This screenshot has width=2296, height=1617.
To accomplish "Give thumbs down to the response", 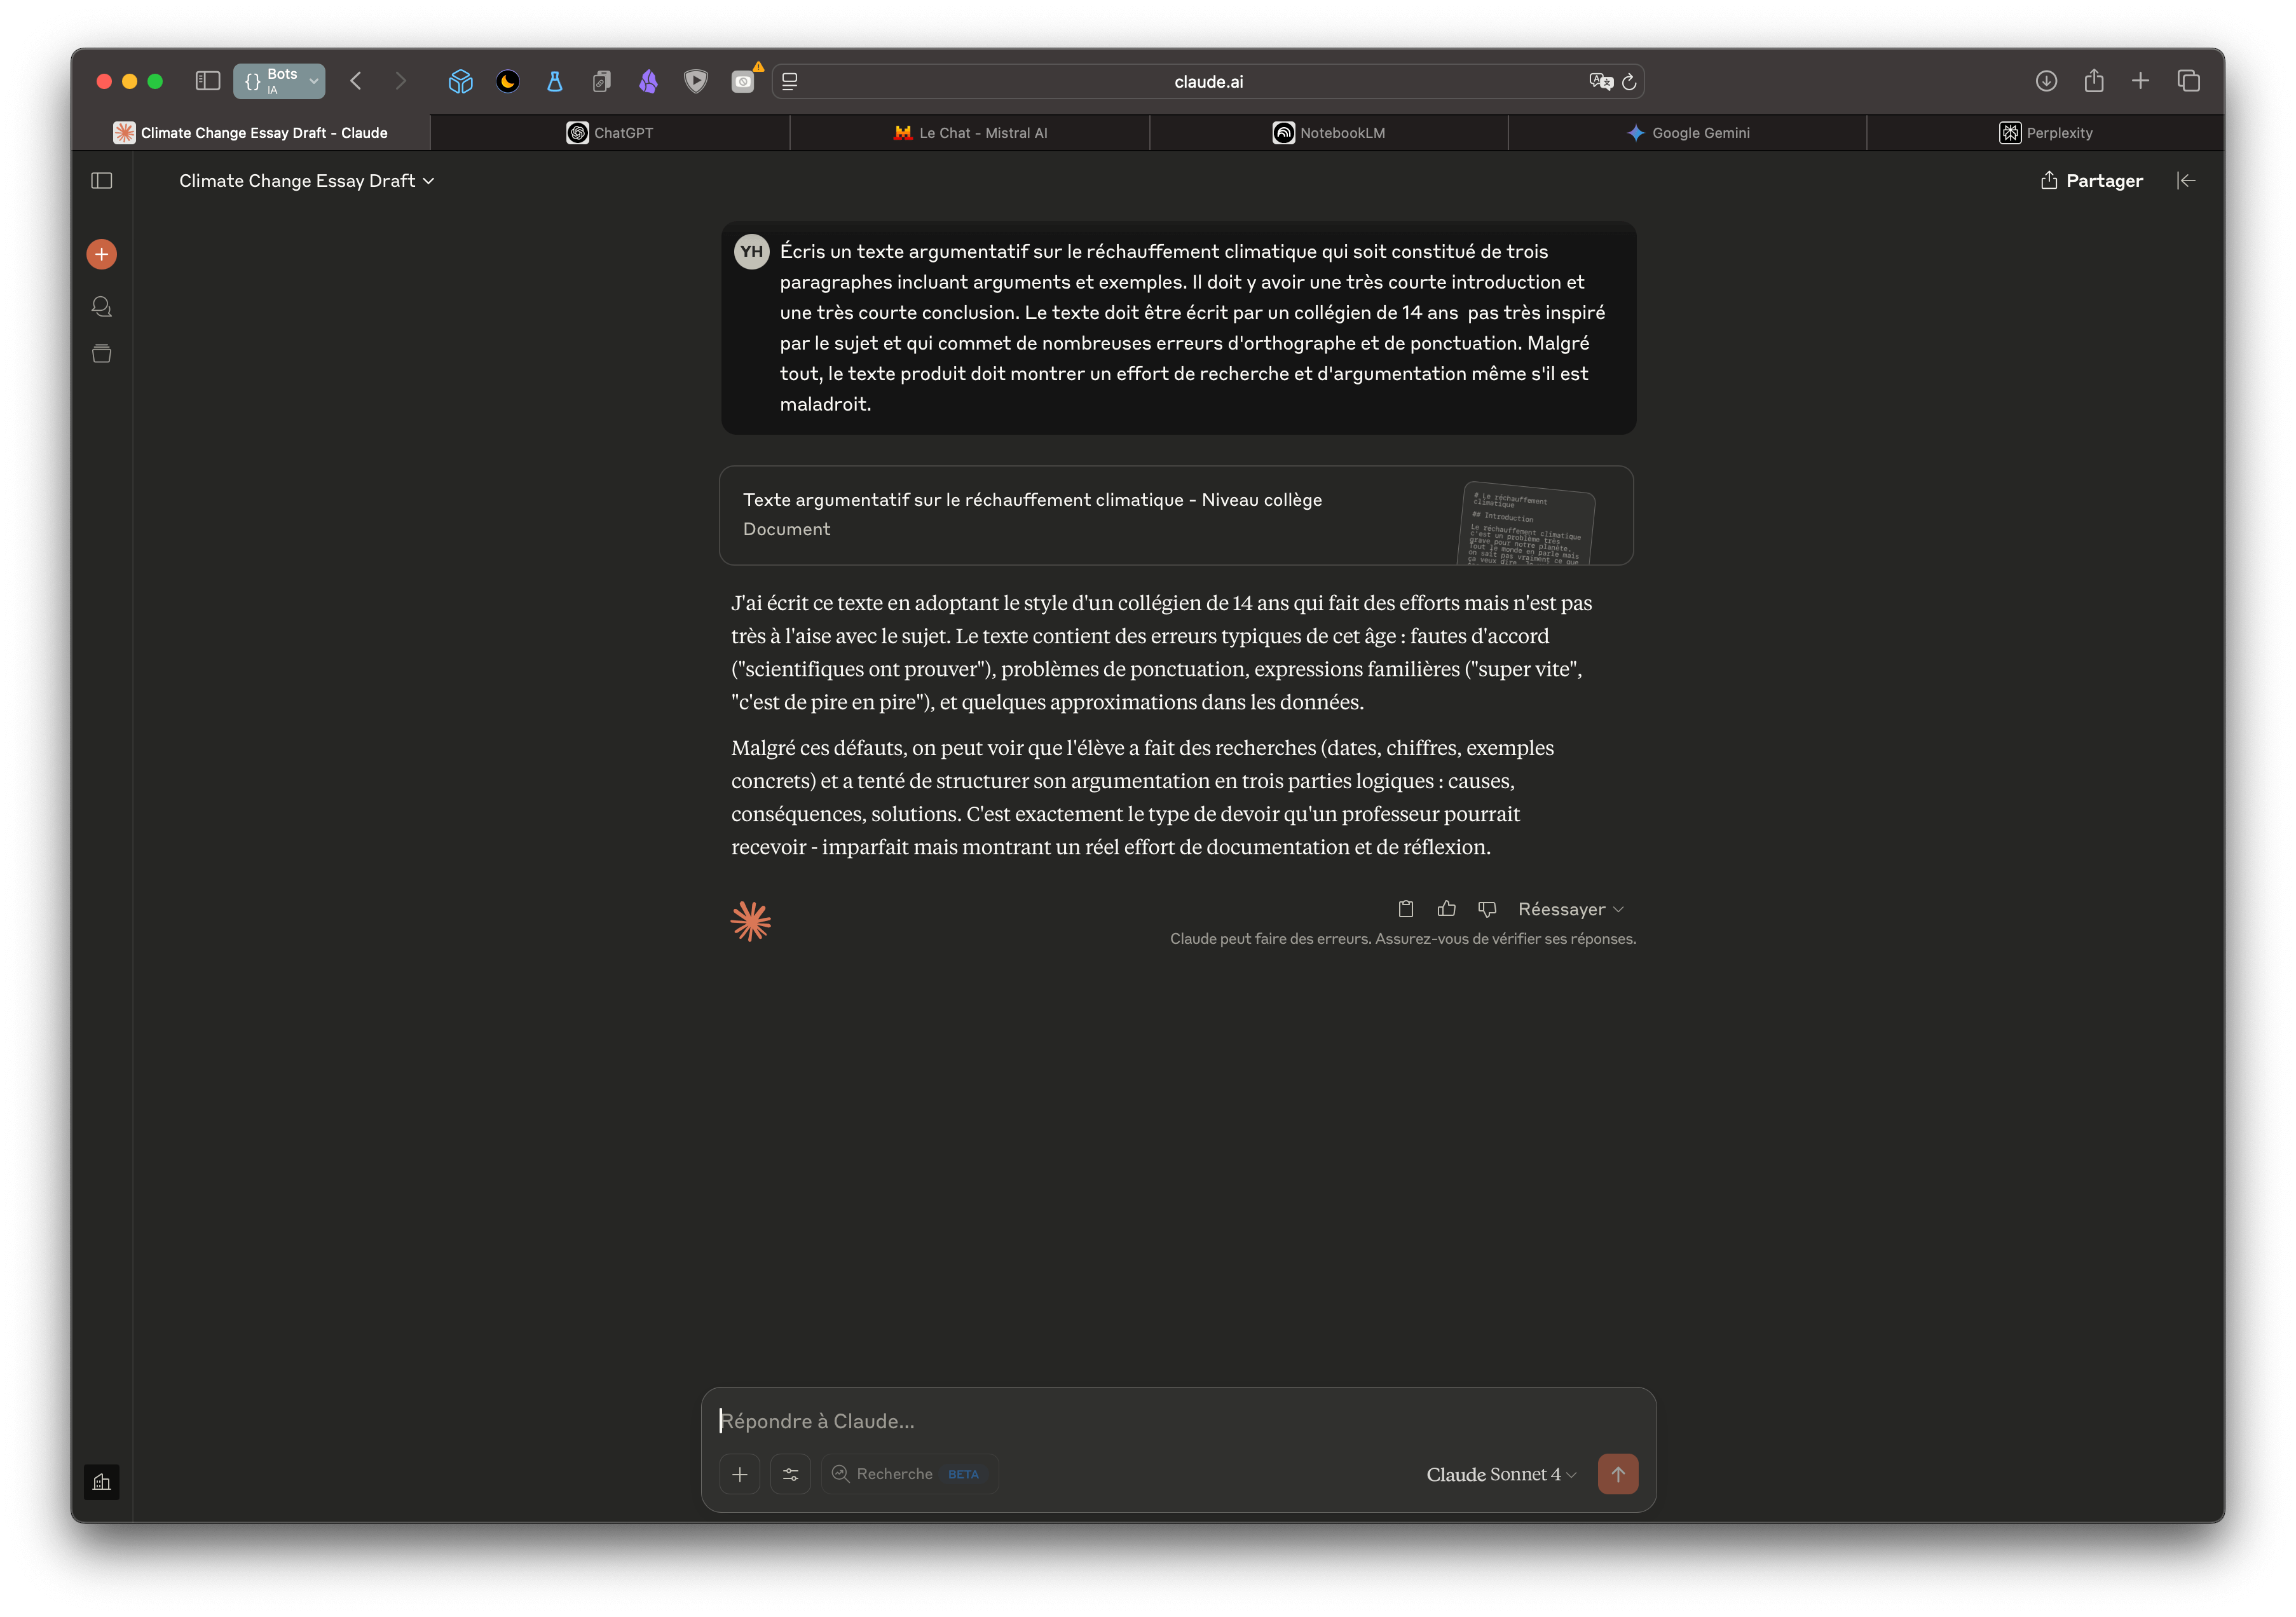I will [1487, 909].
